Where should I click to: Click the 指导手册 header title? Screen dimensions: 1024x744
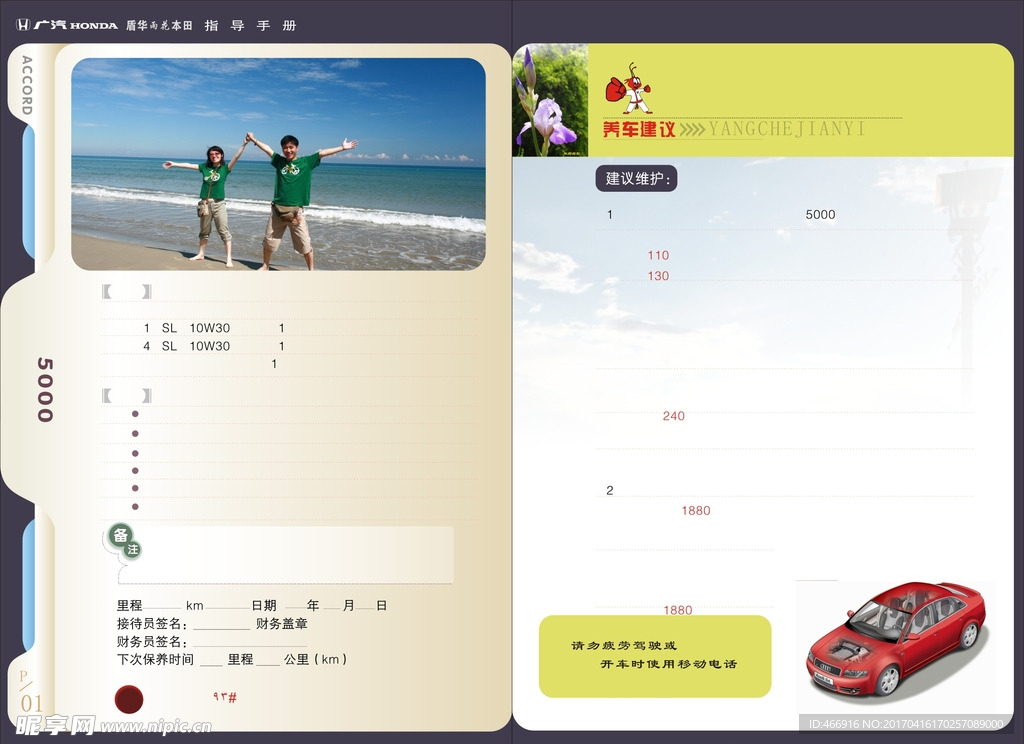pyautogui.click(x=251, y=25)
